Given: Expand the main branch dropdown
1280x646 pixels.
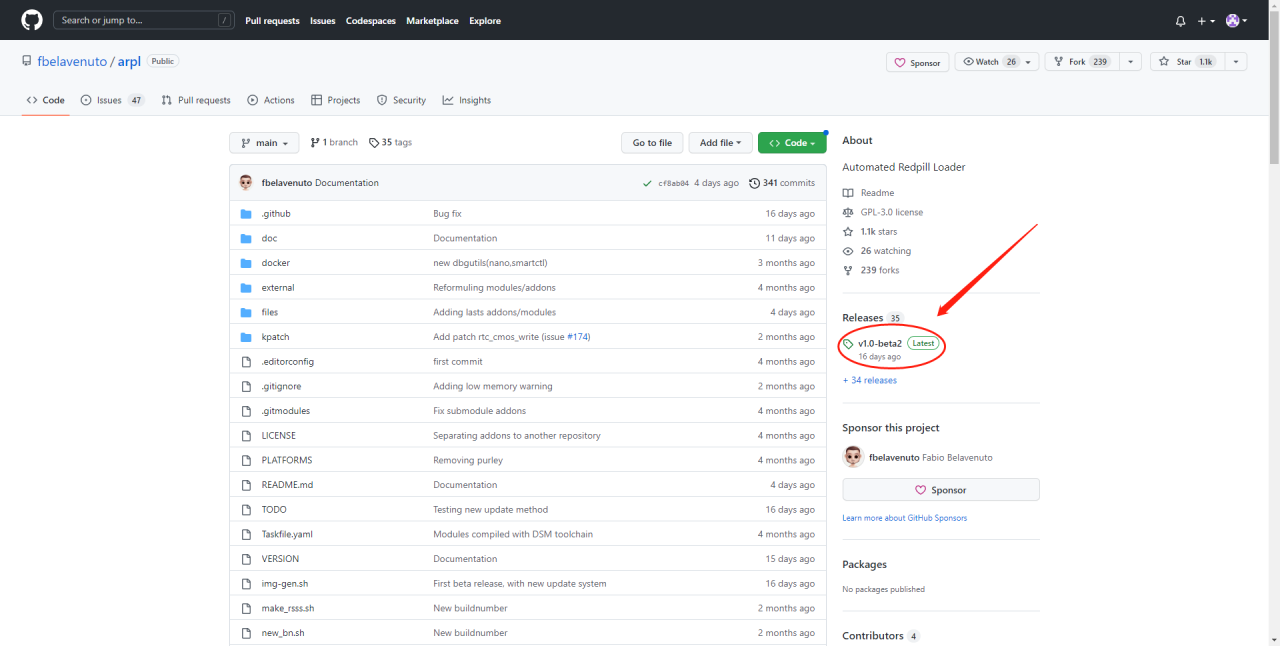Looking at the screenshot, I should tap(264, 143).
